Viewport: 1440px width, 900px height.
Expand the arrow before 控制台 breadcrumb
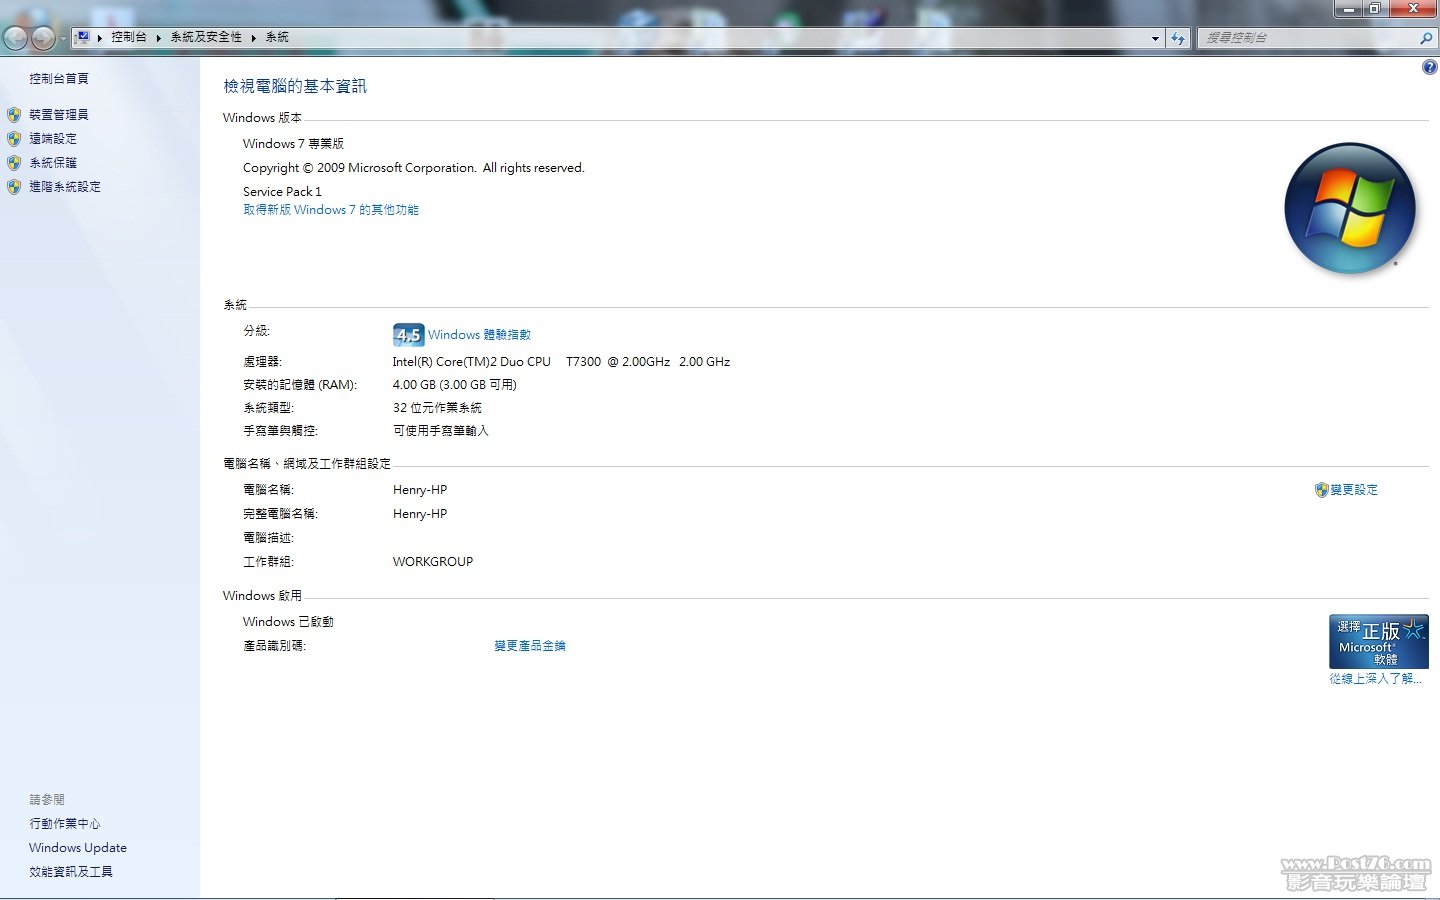coord(100,38)
